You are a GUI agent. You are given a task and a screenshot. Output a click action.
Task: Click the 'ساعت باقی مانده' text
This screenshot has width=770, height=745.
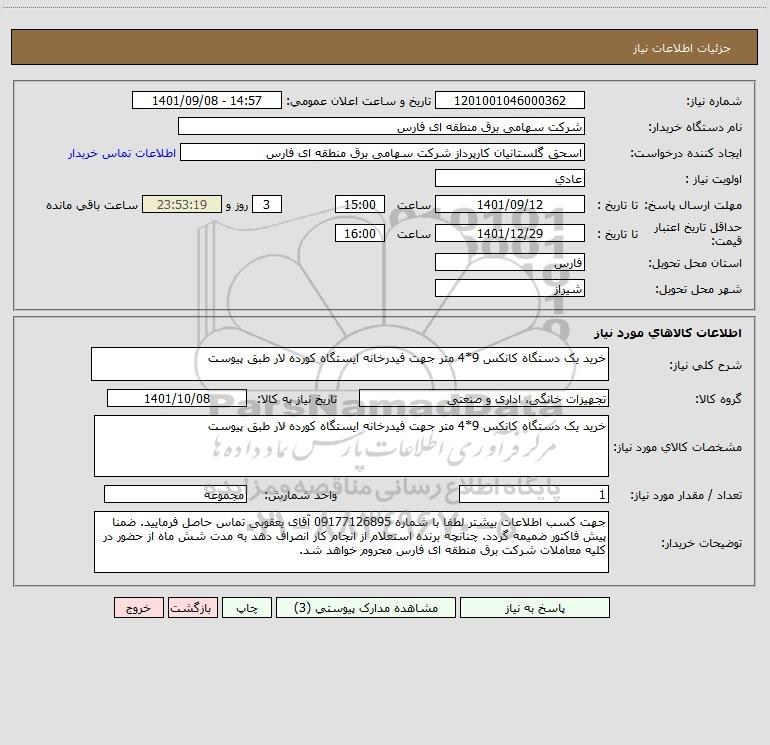click(x=92, y=205)
